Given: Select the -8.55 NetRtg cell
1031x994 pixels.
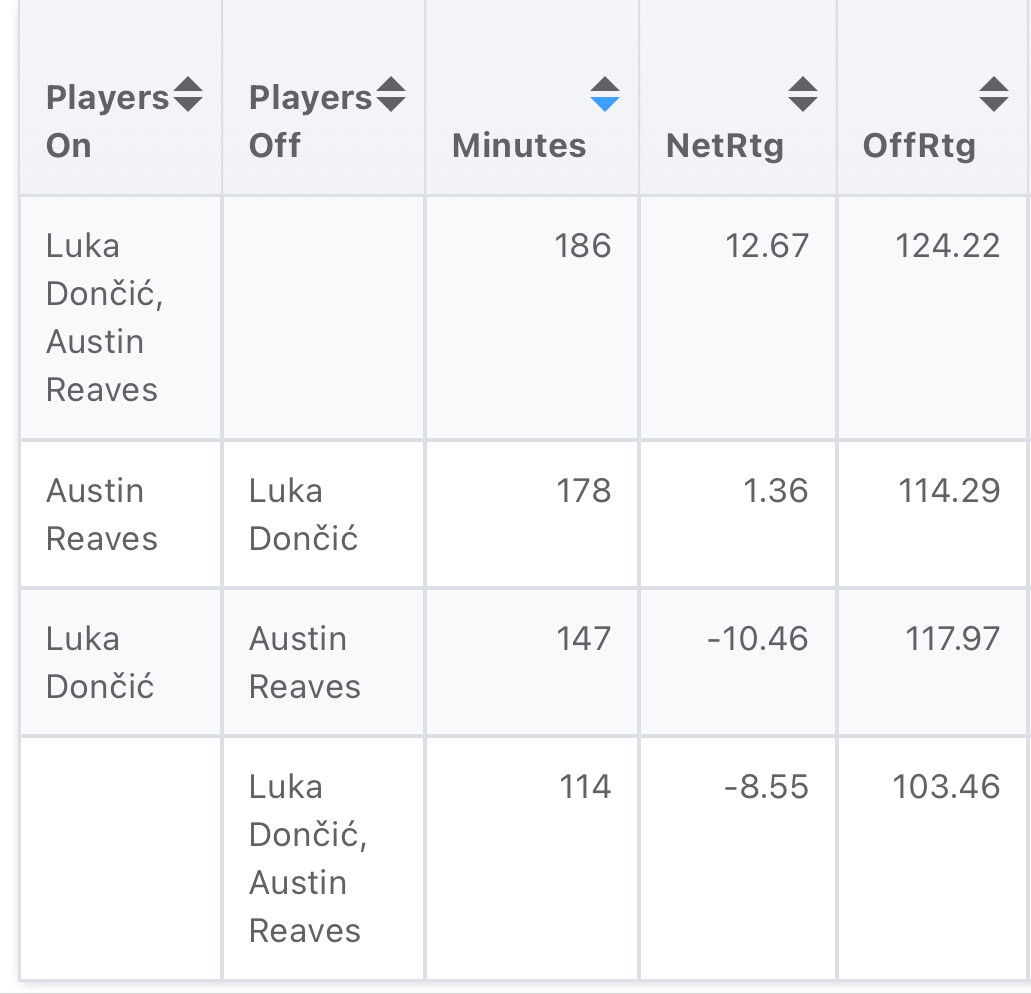Looking at the screenshot, I should [x=766, y=787].
